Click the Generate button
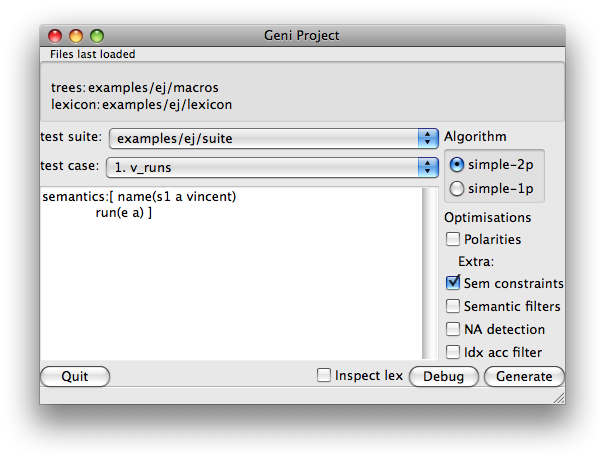Viewport: 605px width, 459px height. (524, 376)
